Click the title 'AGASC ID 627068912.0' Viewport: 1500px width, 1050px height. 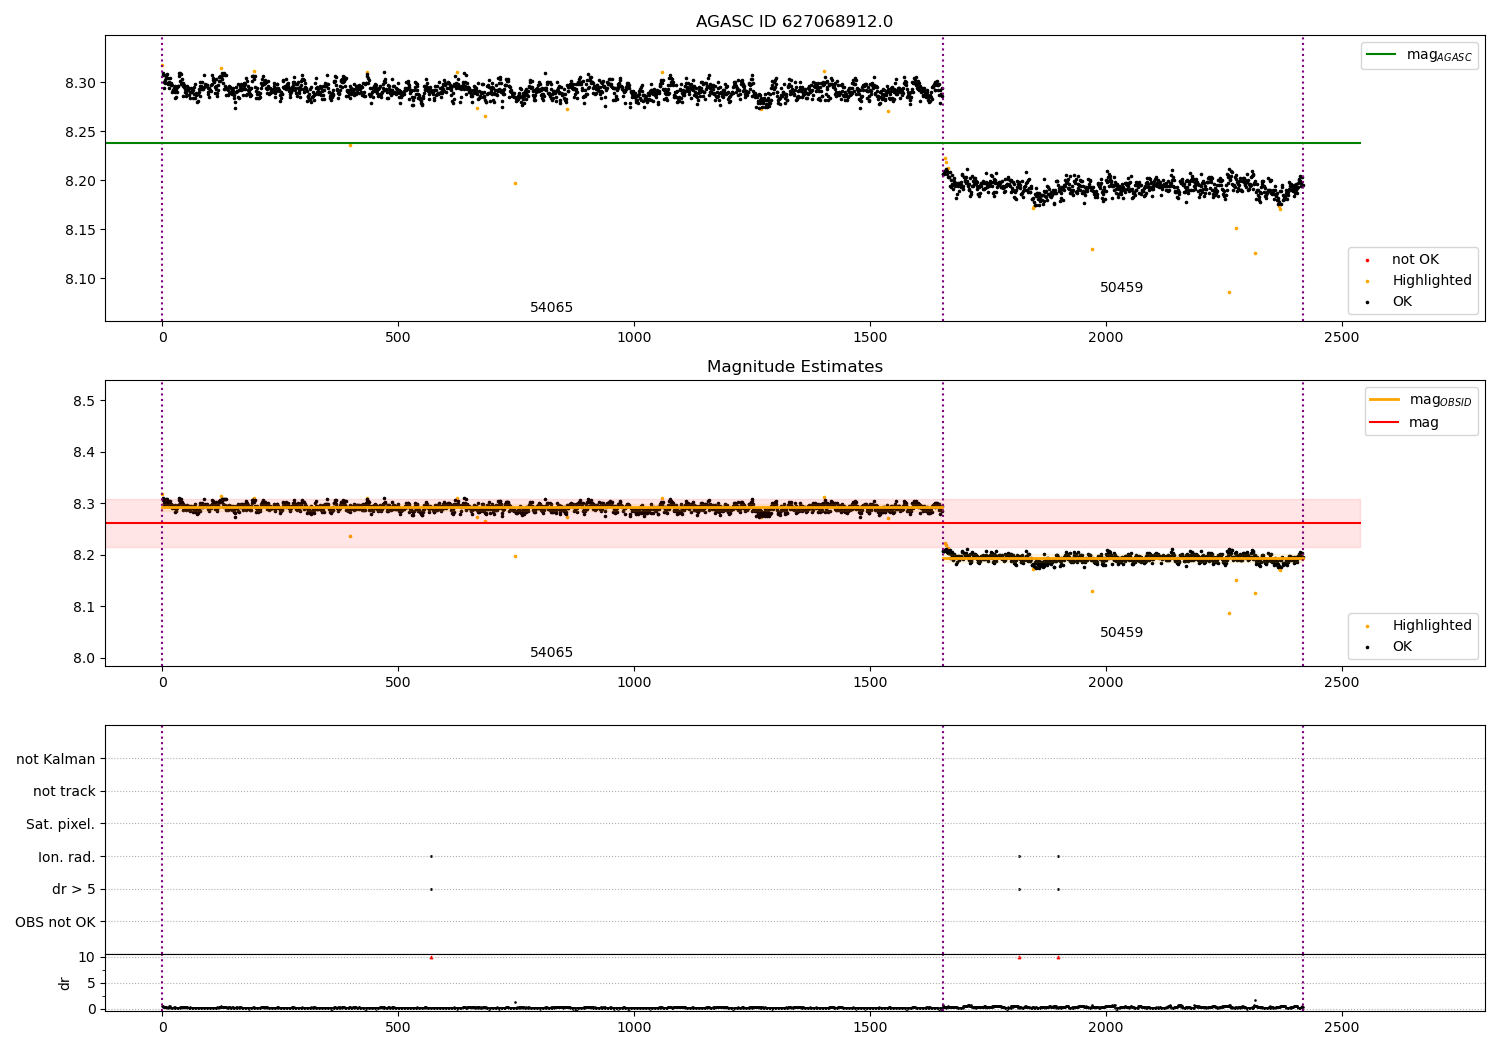[x=794, y=22]
